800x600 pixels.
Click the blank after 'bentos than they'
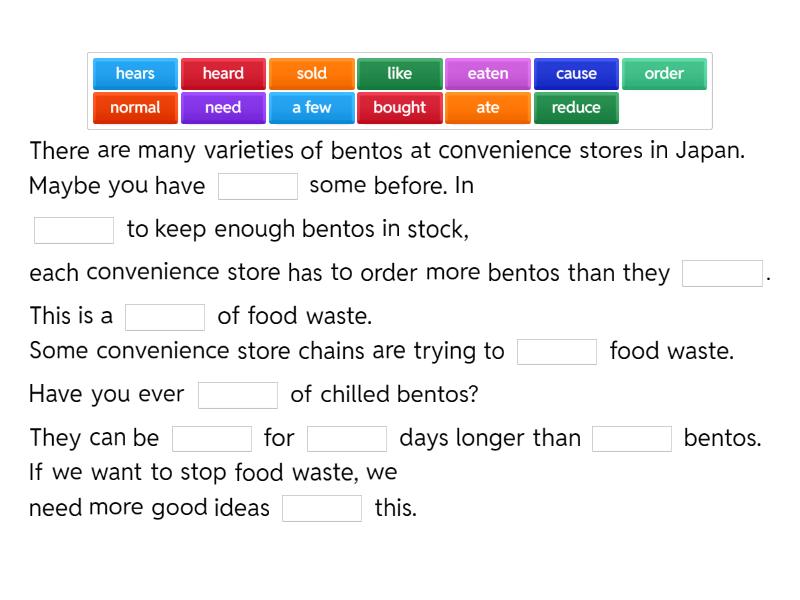click(x=722, y=274)
